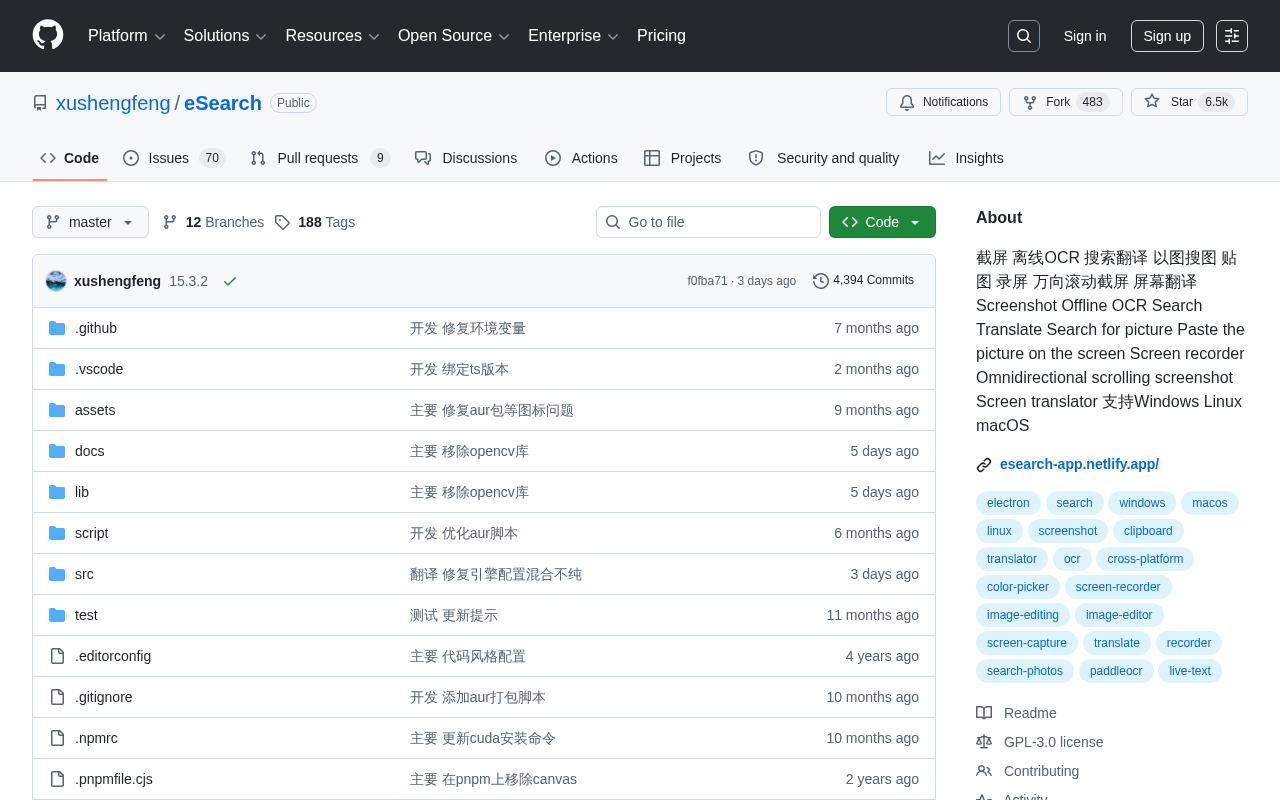The height and width of the screenshot is (800, 1280).
Task: Click the script folder icon
Action: pos(57,533)
